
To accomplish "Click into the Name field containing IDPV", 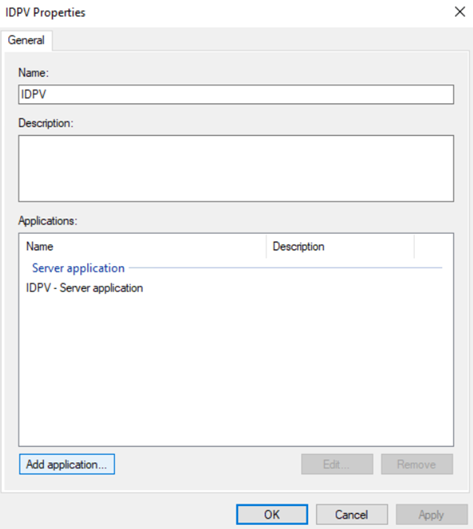I will [236, 94].
